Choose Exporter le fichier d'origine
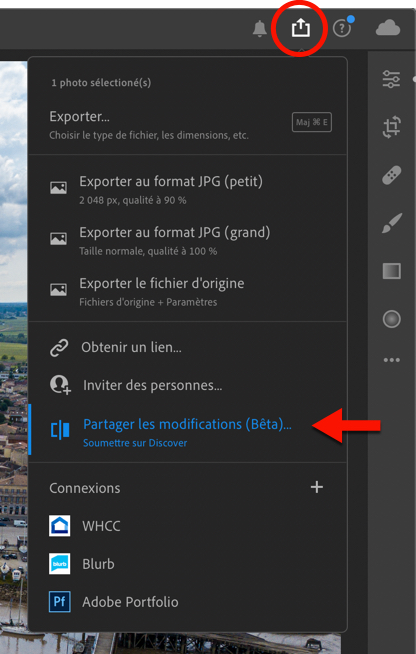This screenshot has width=416, height=654. [x=188, y=291]
